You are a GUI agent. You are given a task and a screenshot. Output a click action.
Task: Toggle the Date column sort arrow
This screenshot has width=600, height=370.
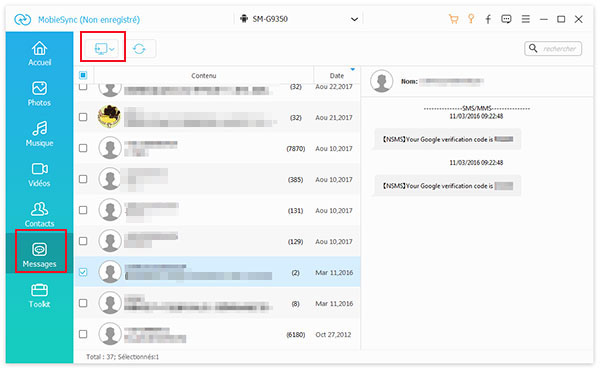353,69
